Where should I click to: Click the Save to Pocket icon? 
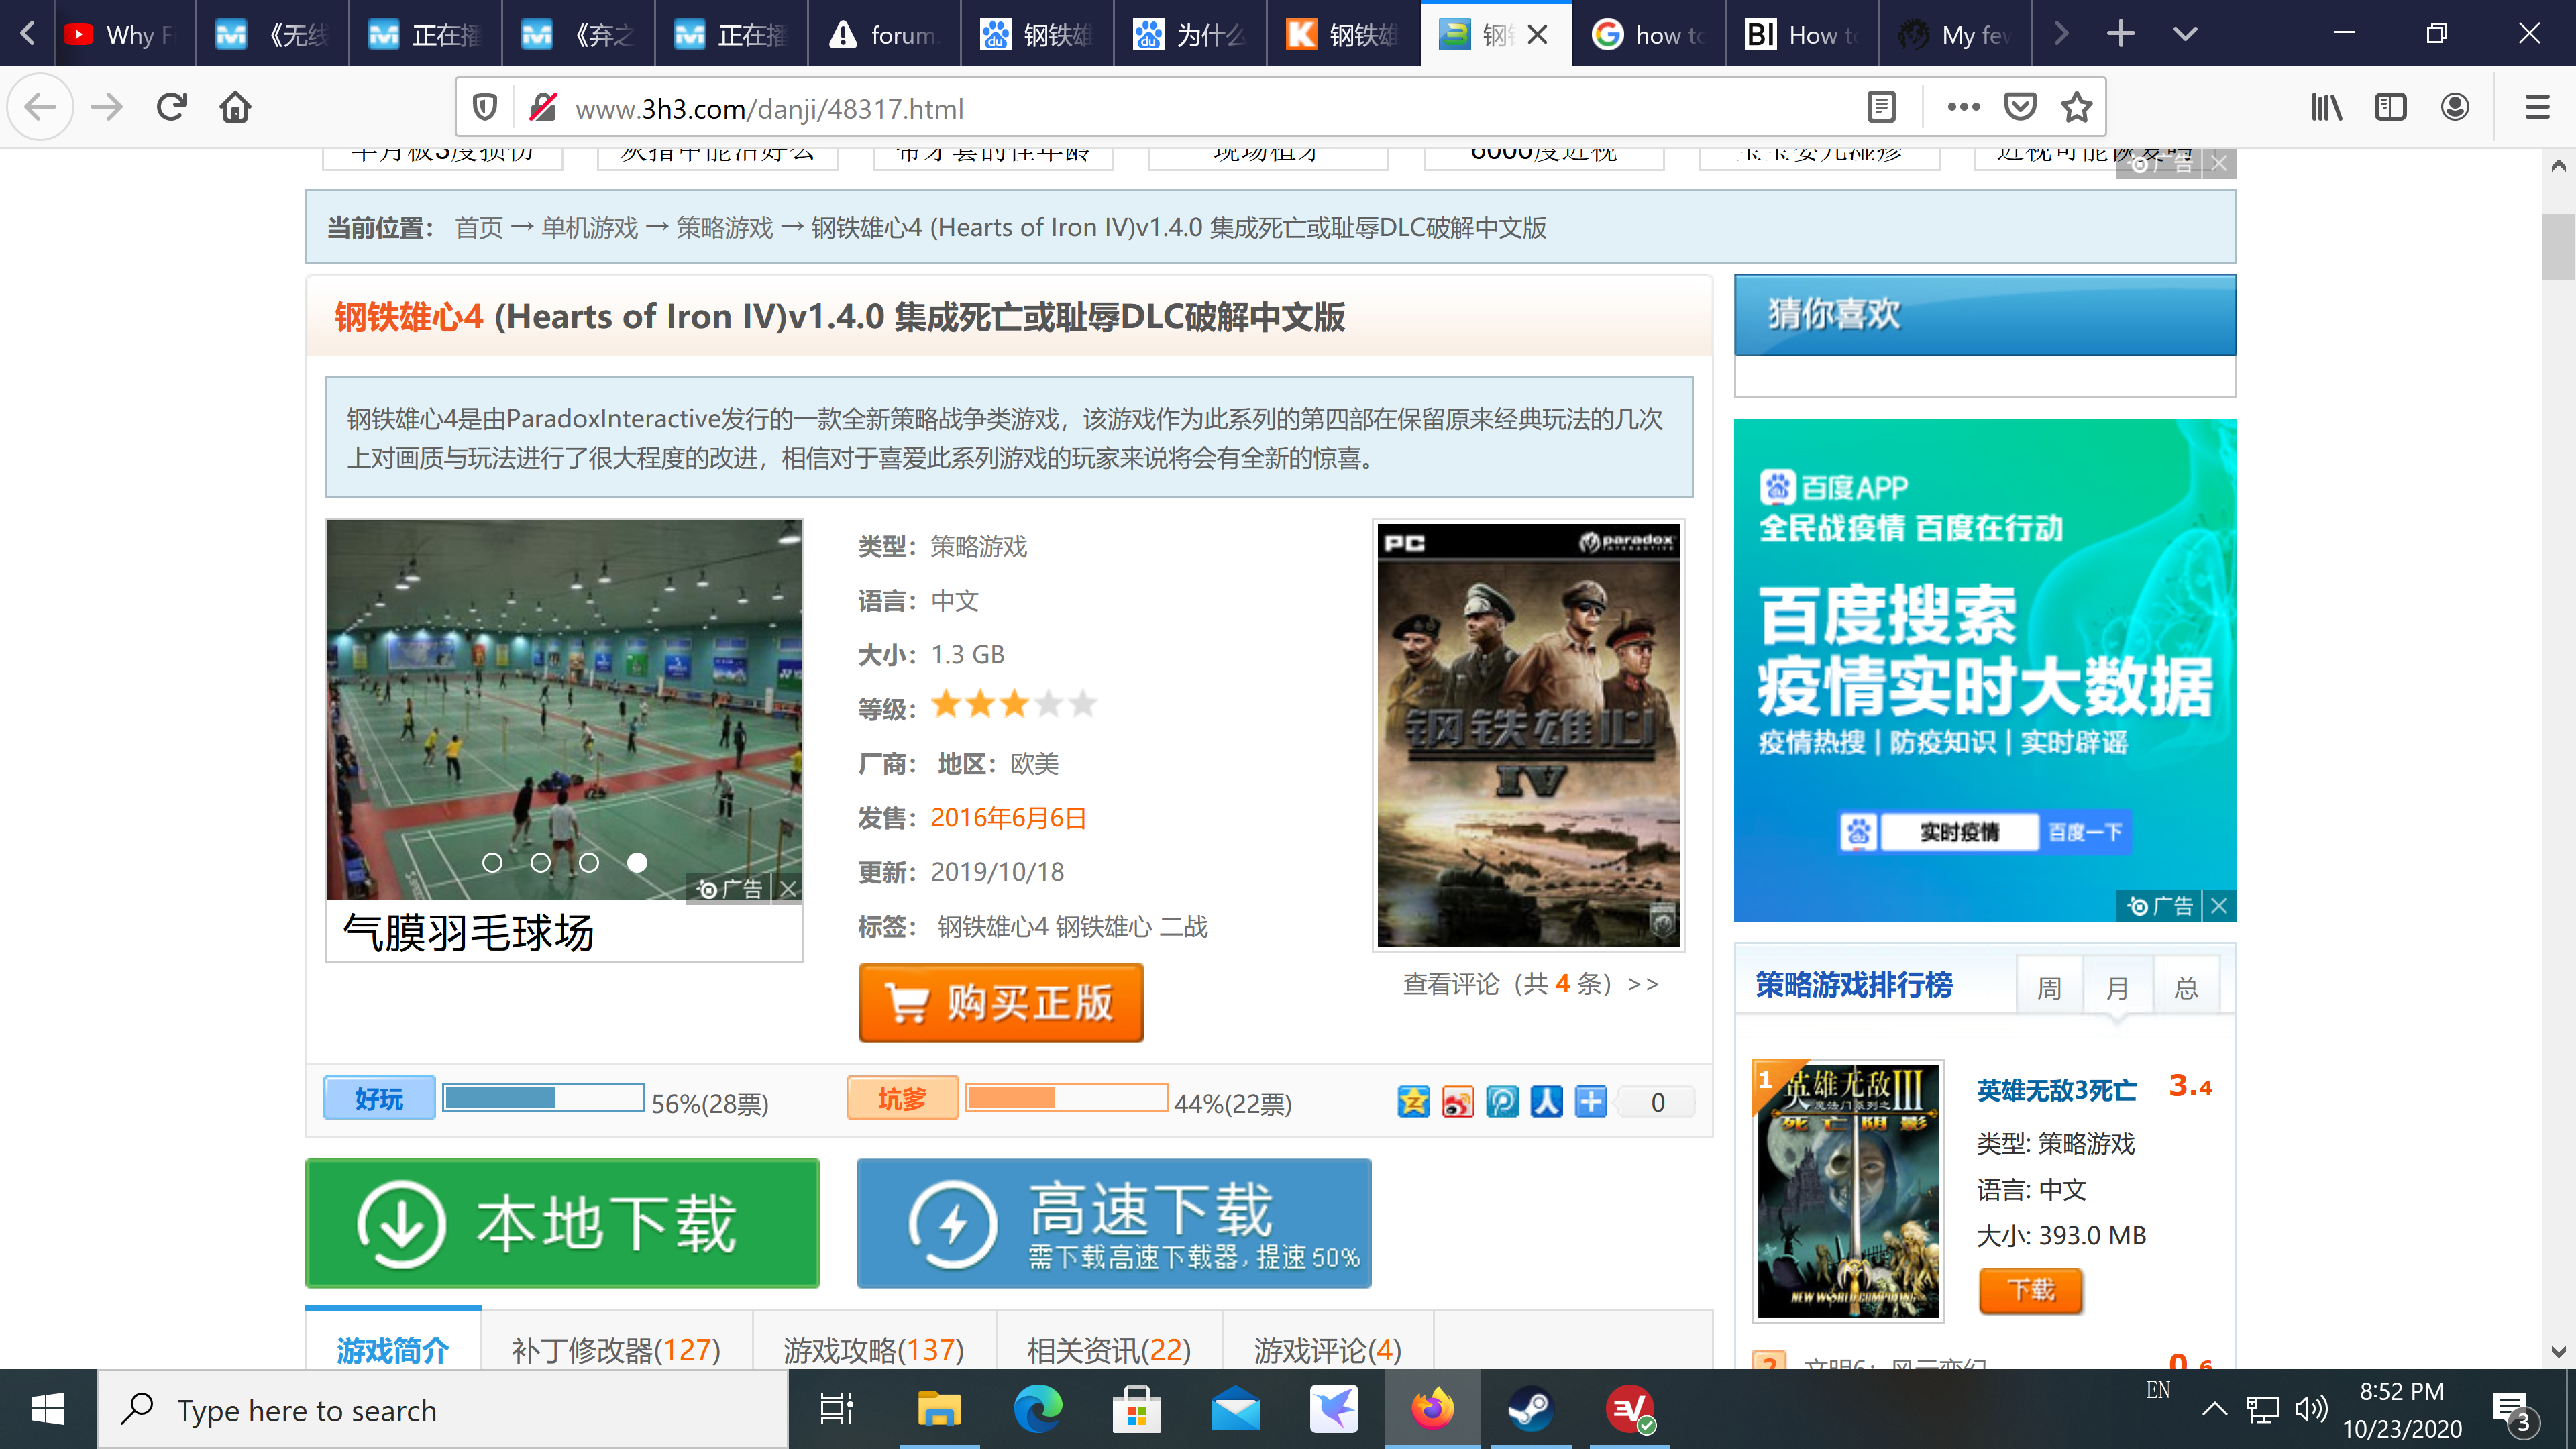(x=2020, y=107)
